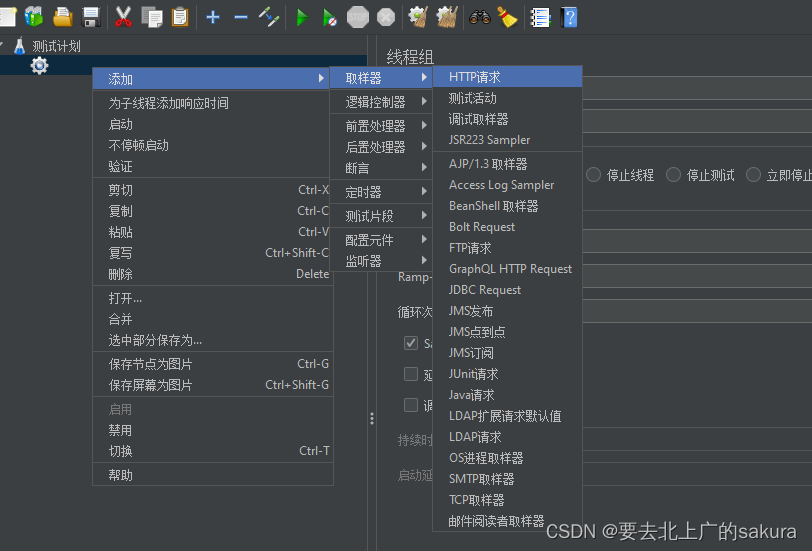Image resolution: width=812 pixels, height=551 pixels.
Task: Choose JSR223 Sampler entry
Action: [508, 140]
